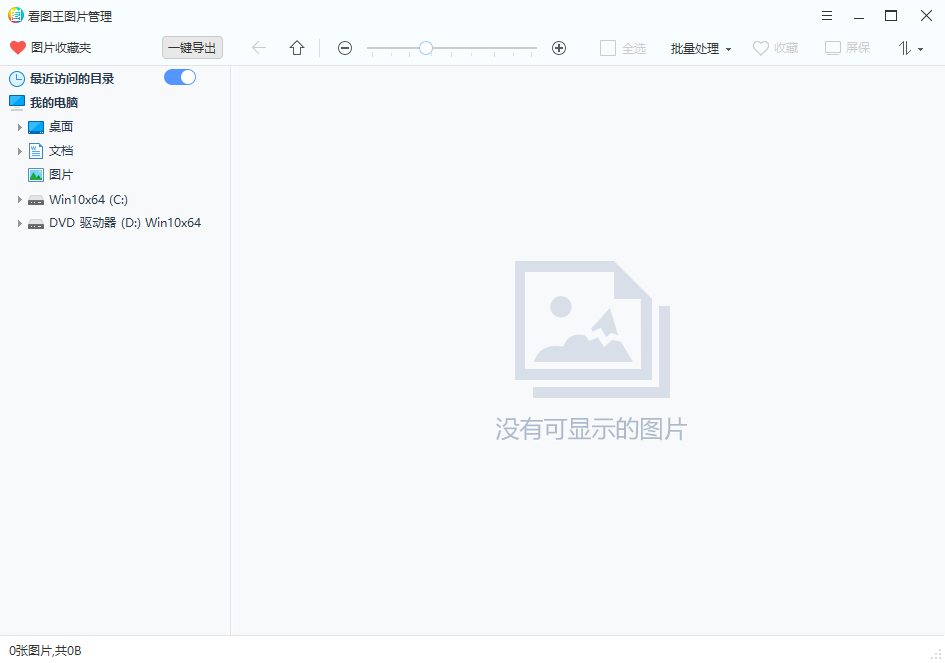Expand the Win10x64 (C:) drive node
Screen dimensions: 945x663
(20, 199)
